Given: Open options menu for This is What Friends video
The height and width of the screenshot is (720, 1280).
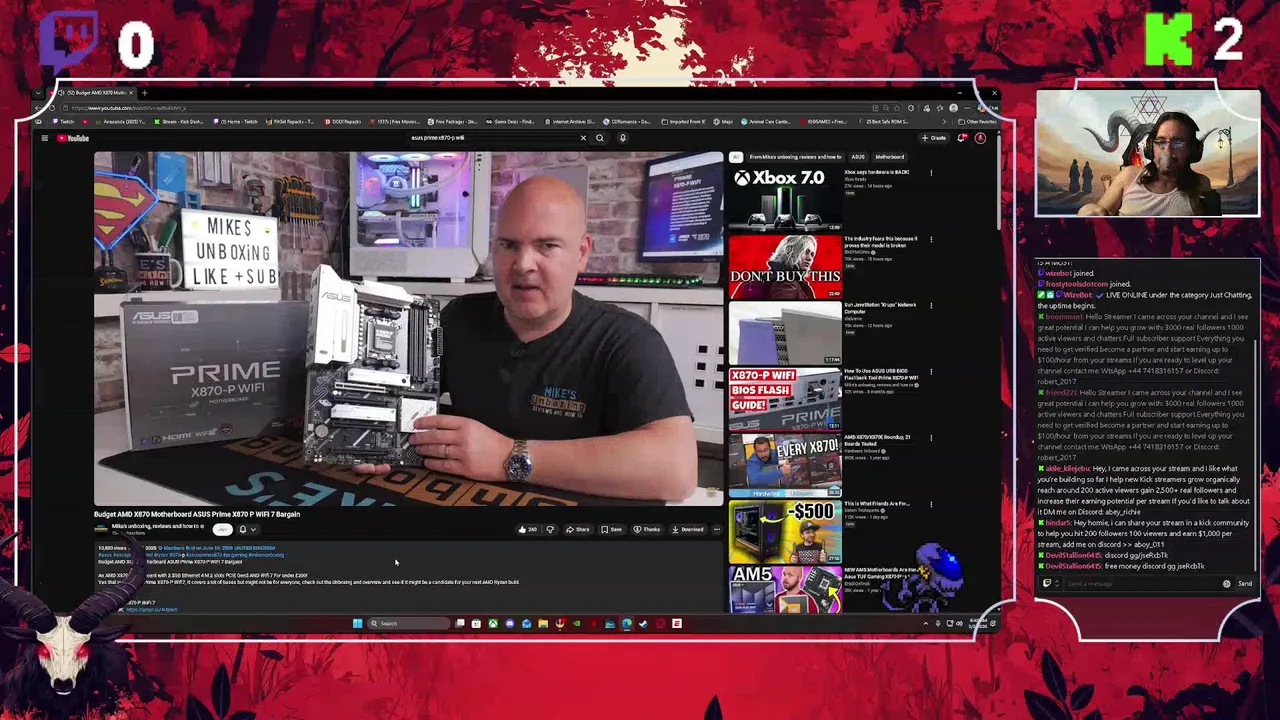Looking at the screenshot, I should point(931,504).
